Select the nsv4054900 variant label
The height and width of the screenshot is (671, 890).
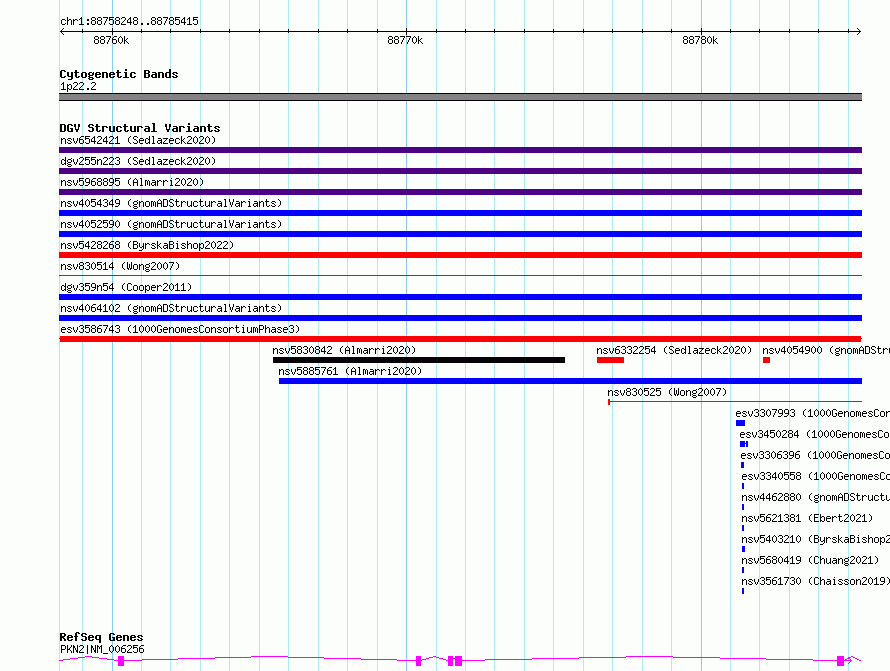[x=826, y=350]
